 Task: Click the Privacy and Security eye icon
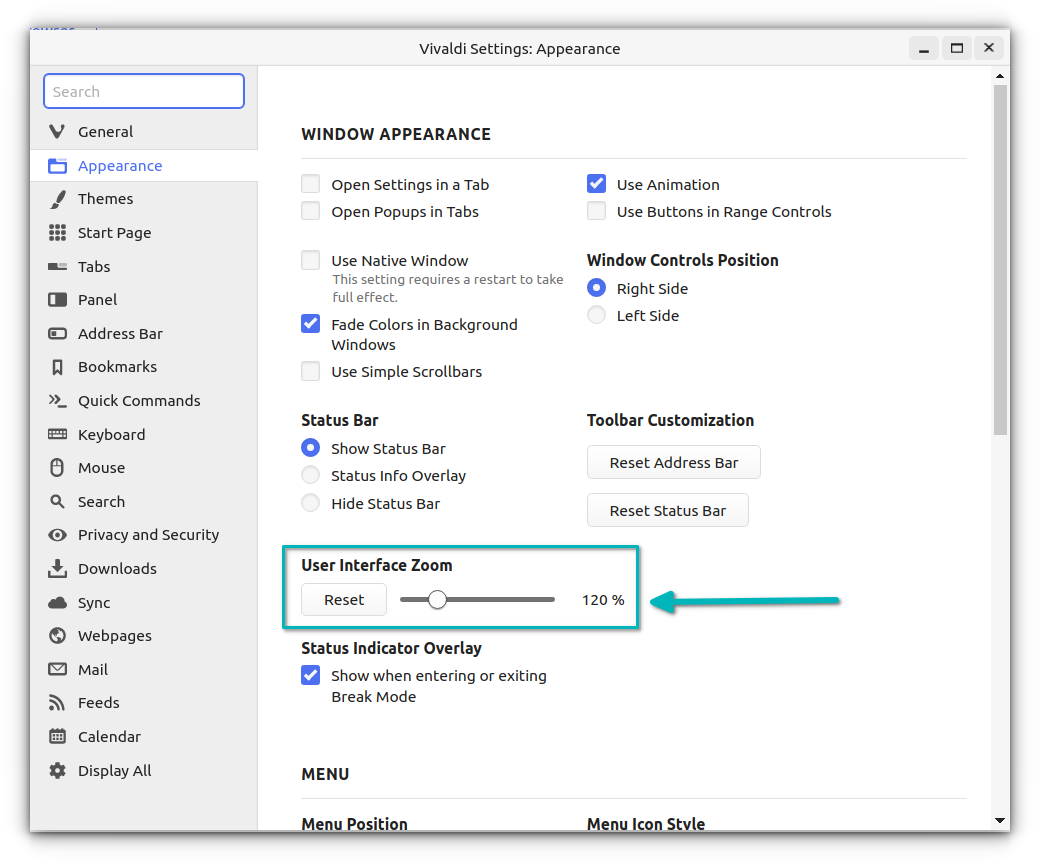click(57, 535)
